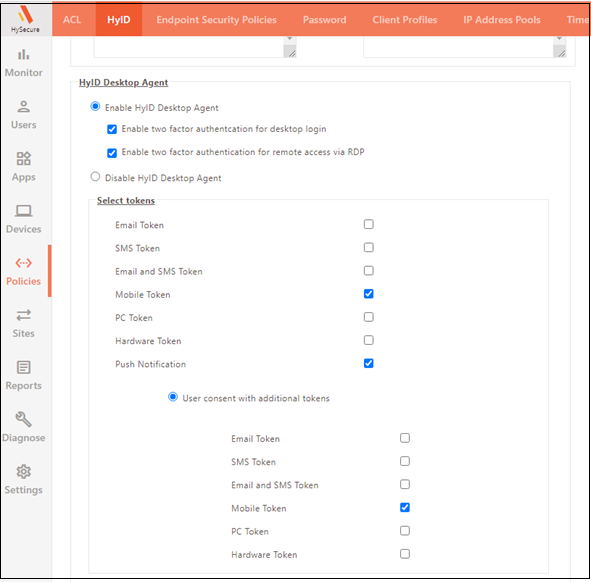The height and width of the screenshot is (582, 591).
Task: Open the Users sidebar icon
Action: (23, 107)
